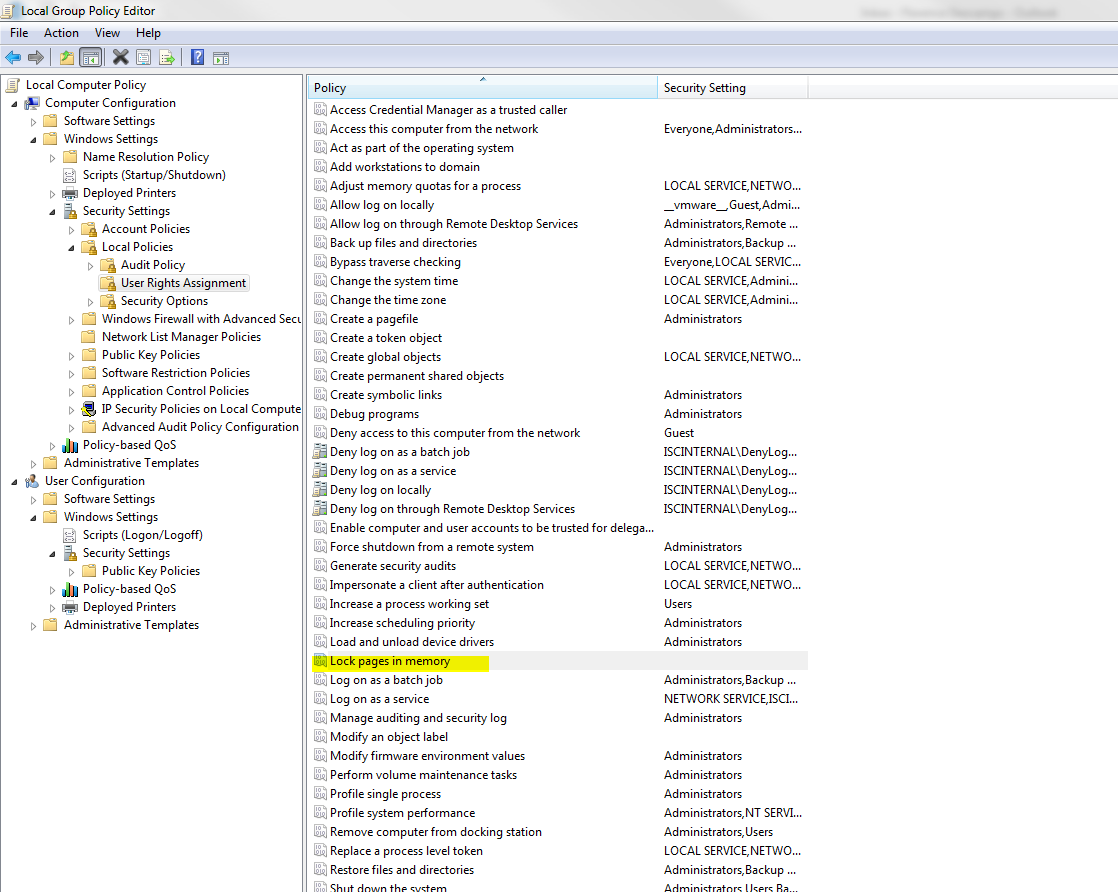Select Deny log on as a service
The width and height of the screenshot is (1118, 892).
point(393,471)
